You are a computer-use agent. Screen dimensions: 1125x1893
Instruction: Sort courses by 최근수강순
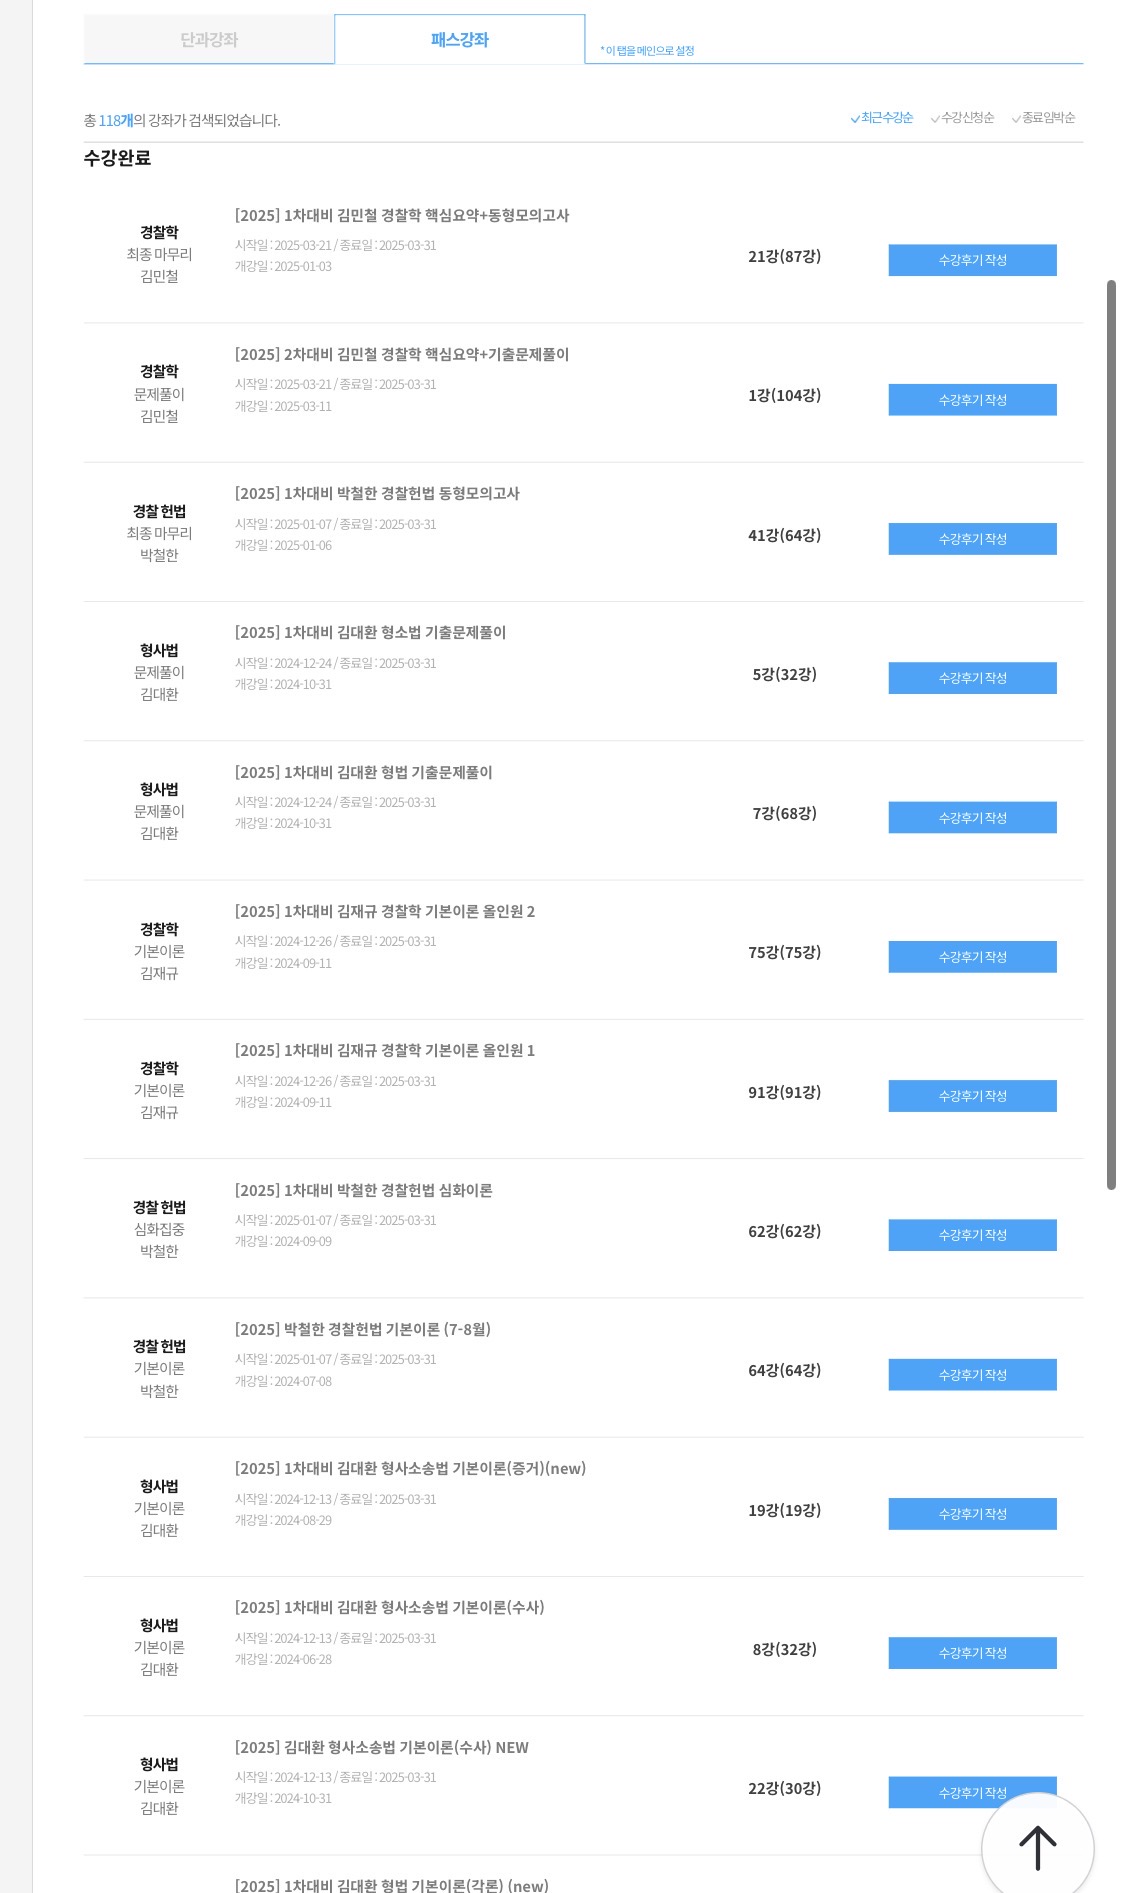[x=882, y=118]
